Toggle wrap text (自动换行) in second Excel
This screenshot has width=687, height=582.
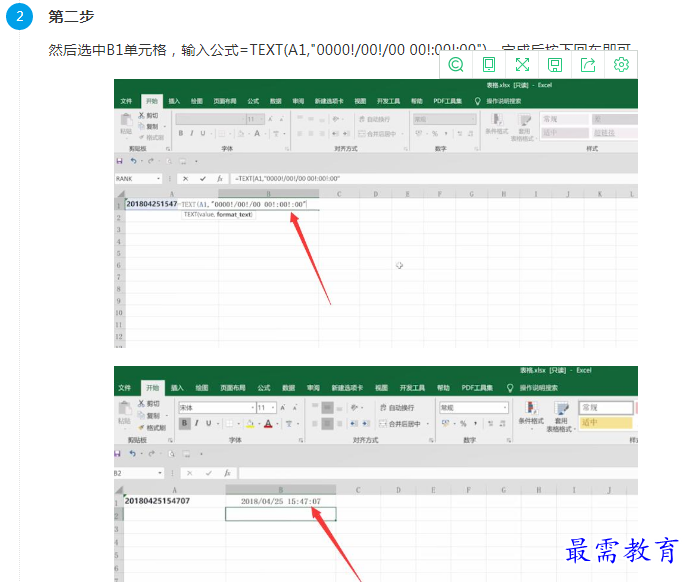coord(397,408)
